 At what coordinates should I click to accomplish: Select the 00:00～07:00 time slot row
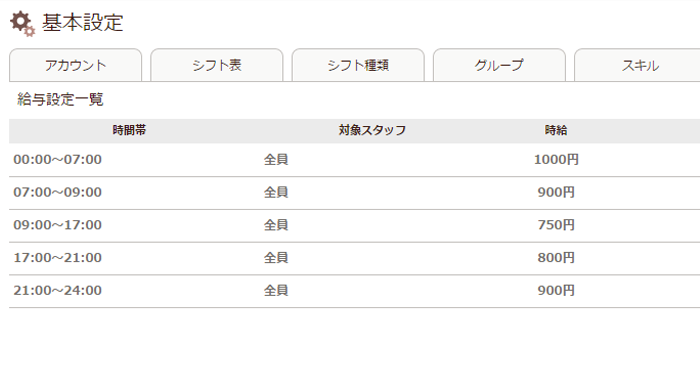point(354,160)
